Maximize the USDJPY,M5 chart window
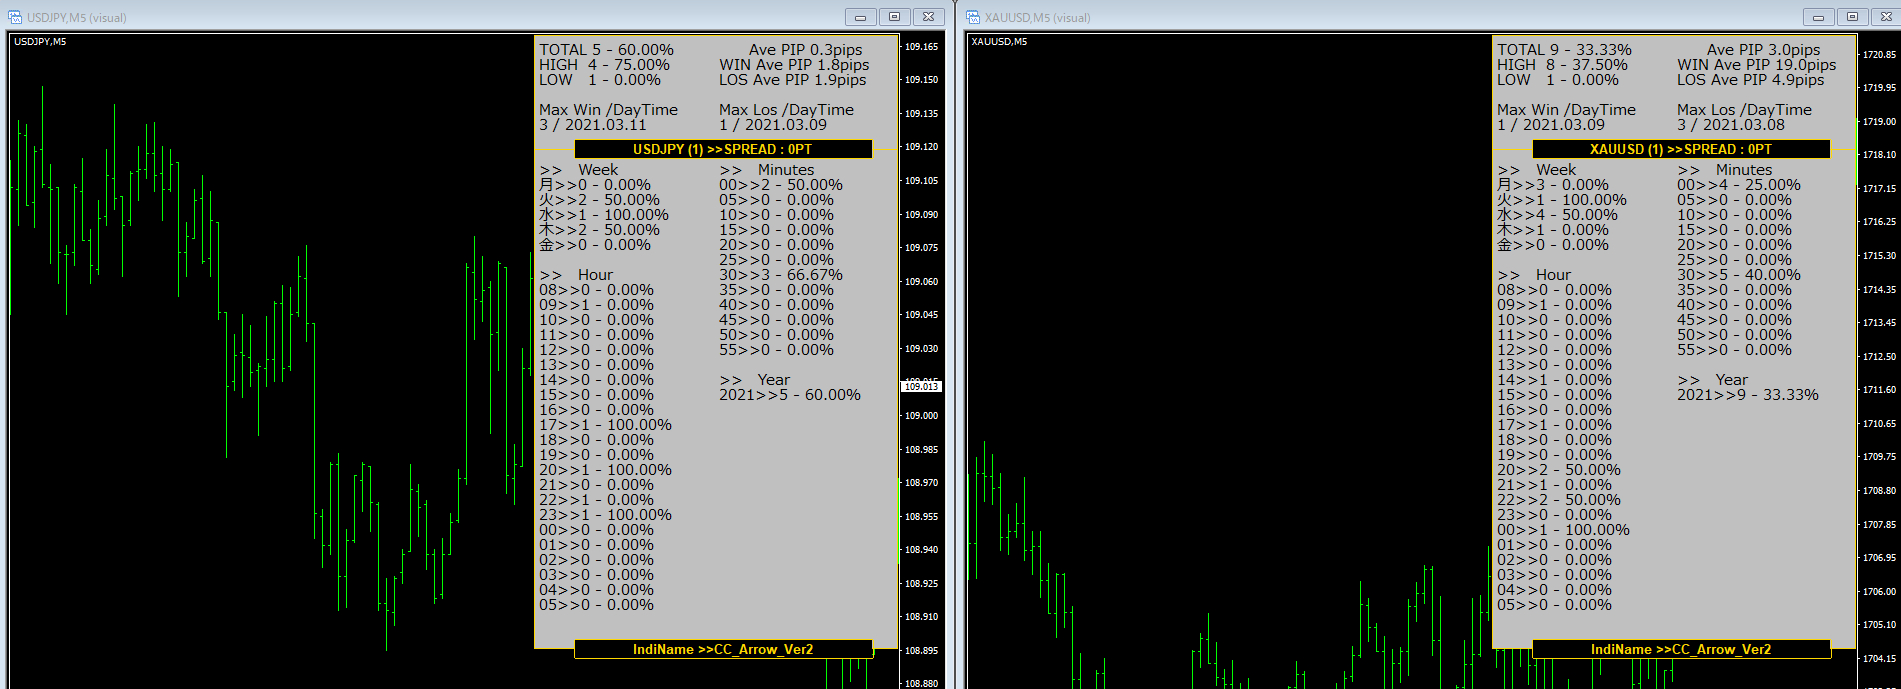The width and height of the screenshot is (1901, 689). (894, 17)
